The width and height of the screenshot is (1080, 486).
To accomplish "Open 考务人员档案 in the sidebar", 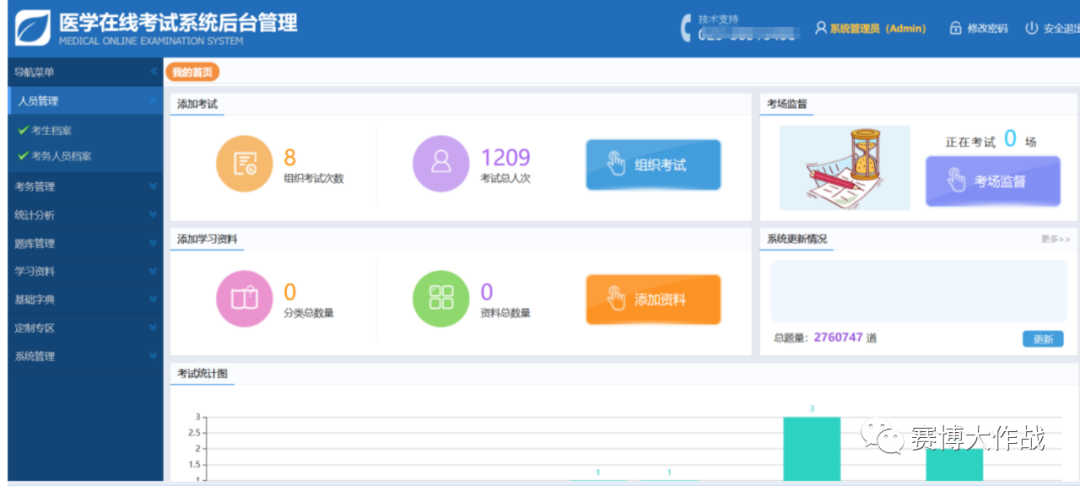I will click(61, 156).
